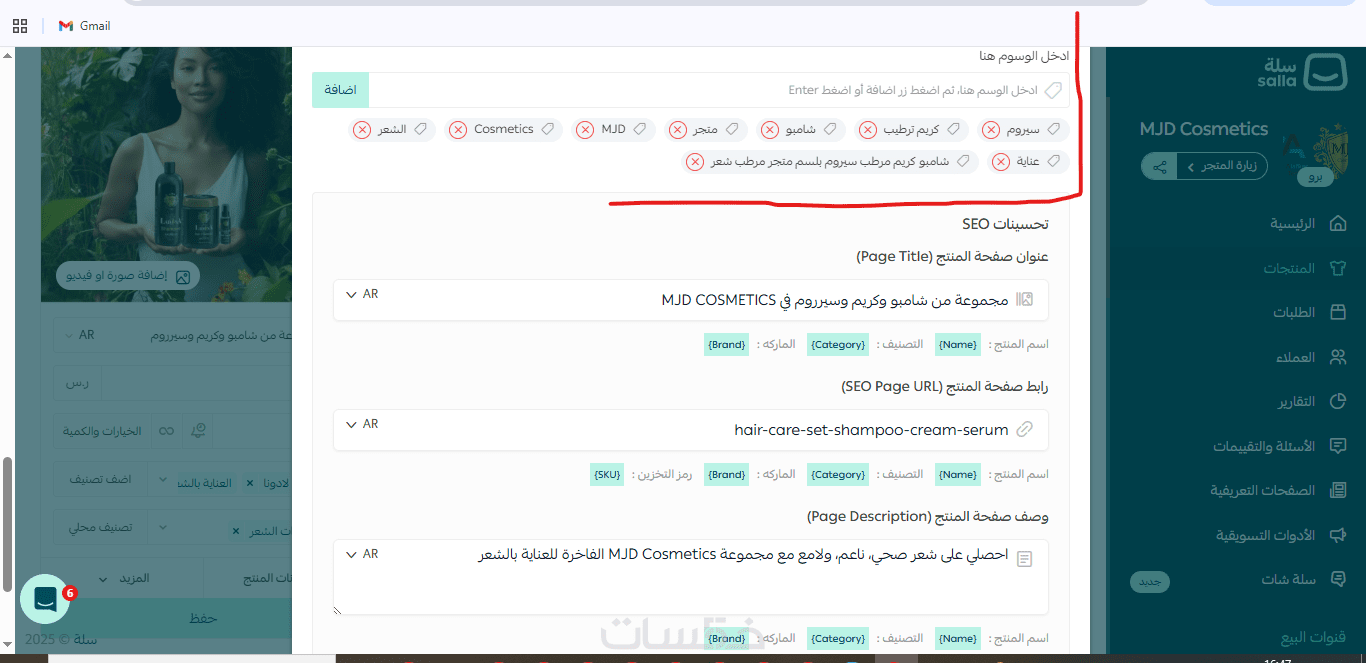Click the orders box icon الطلبات

[1338, 313]
